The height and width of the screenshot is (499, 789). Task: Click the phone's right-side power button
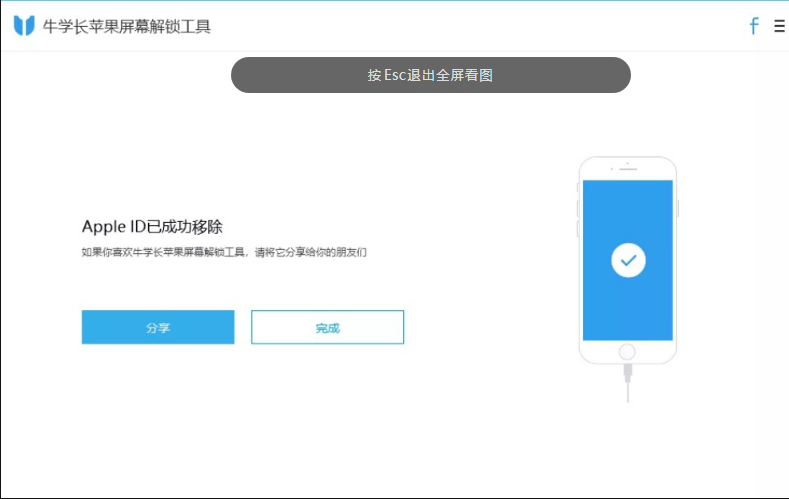678,208
